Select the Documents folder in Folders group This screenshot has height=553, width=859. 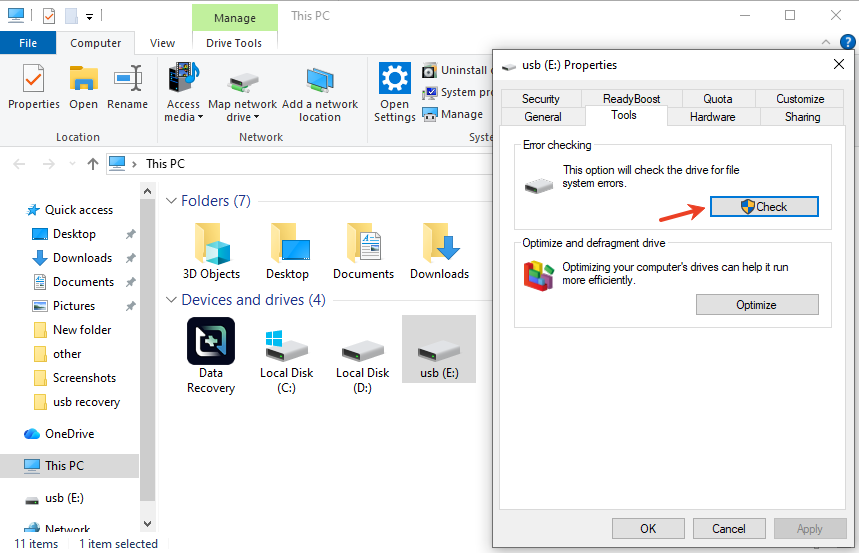point(363,251)
